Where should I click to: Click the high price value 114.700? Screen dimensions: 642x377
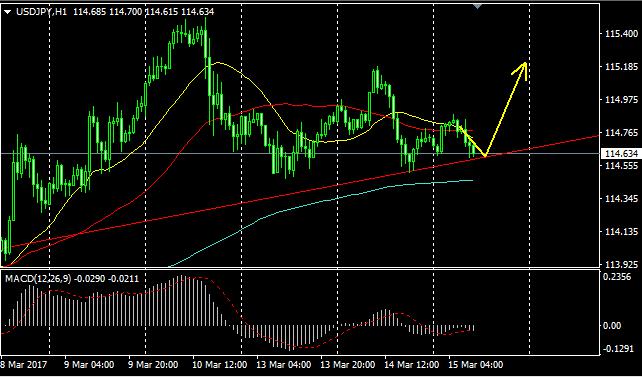coord(126,12)
